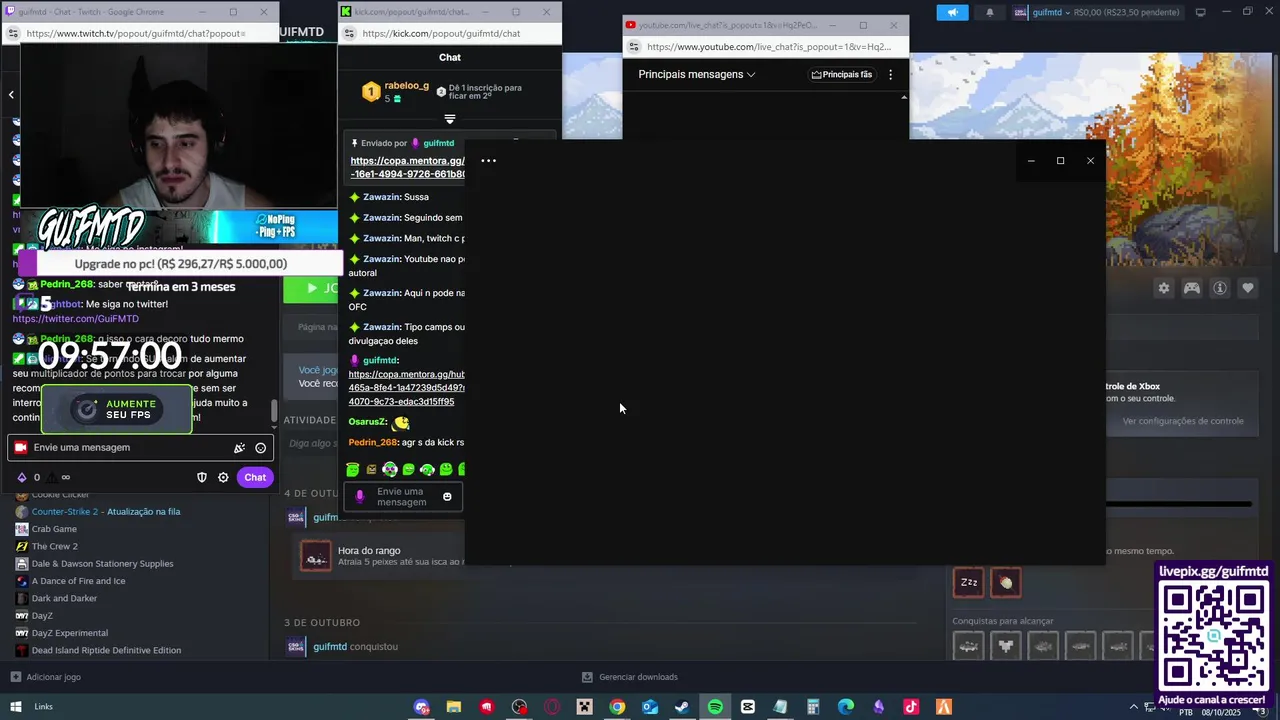Viewport: 1280px width, 720px height.
Task: Open Calculator from taskbar
Action: (813, 707)
